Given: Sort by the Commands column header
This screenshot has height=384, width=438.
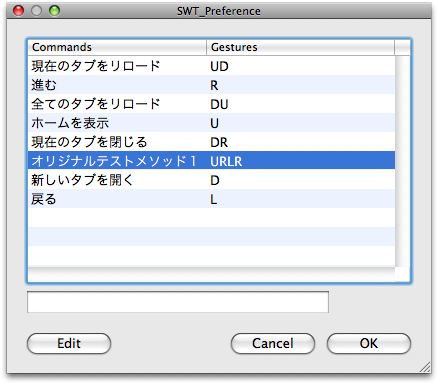Looking at the screenshot, I should (117, 47).
